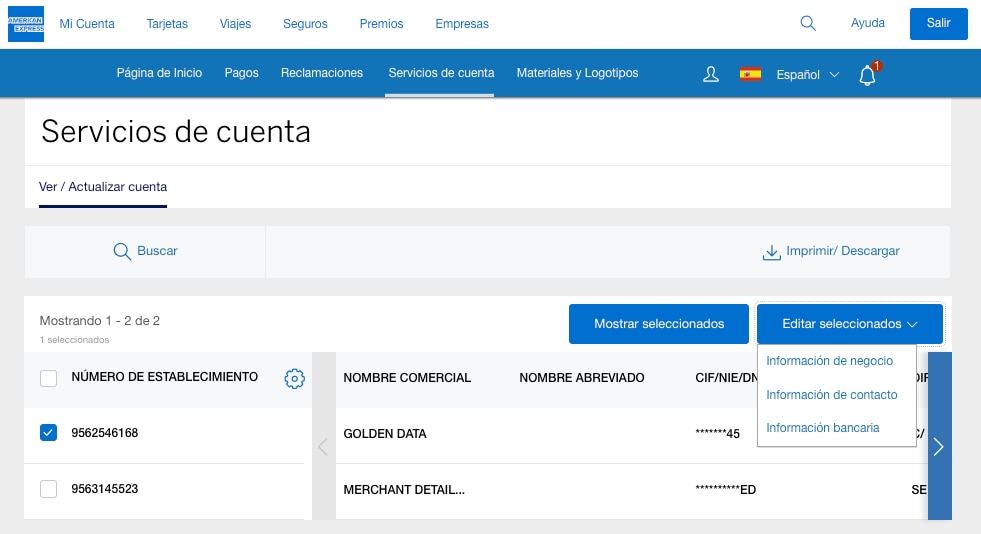Screen dimensions: 981x534
Task: Collapse the Editar seleccionados dropdown
Action: (849, 324)
